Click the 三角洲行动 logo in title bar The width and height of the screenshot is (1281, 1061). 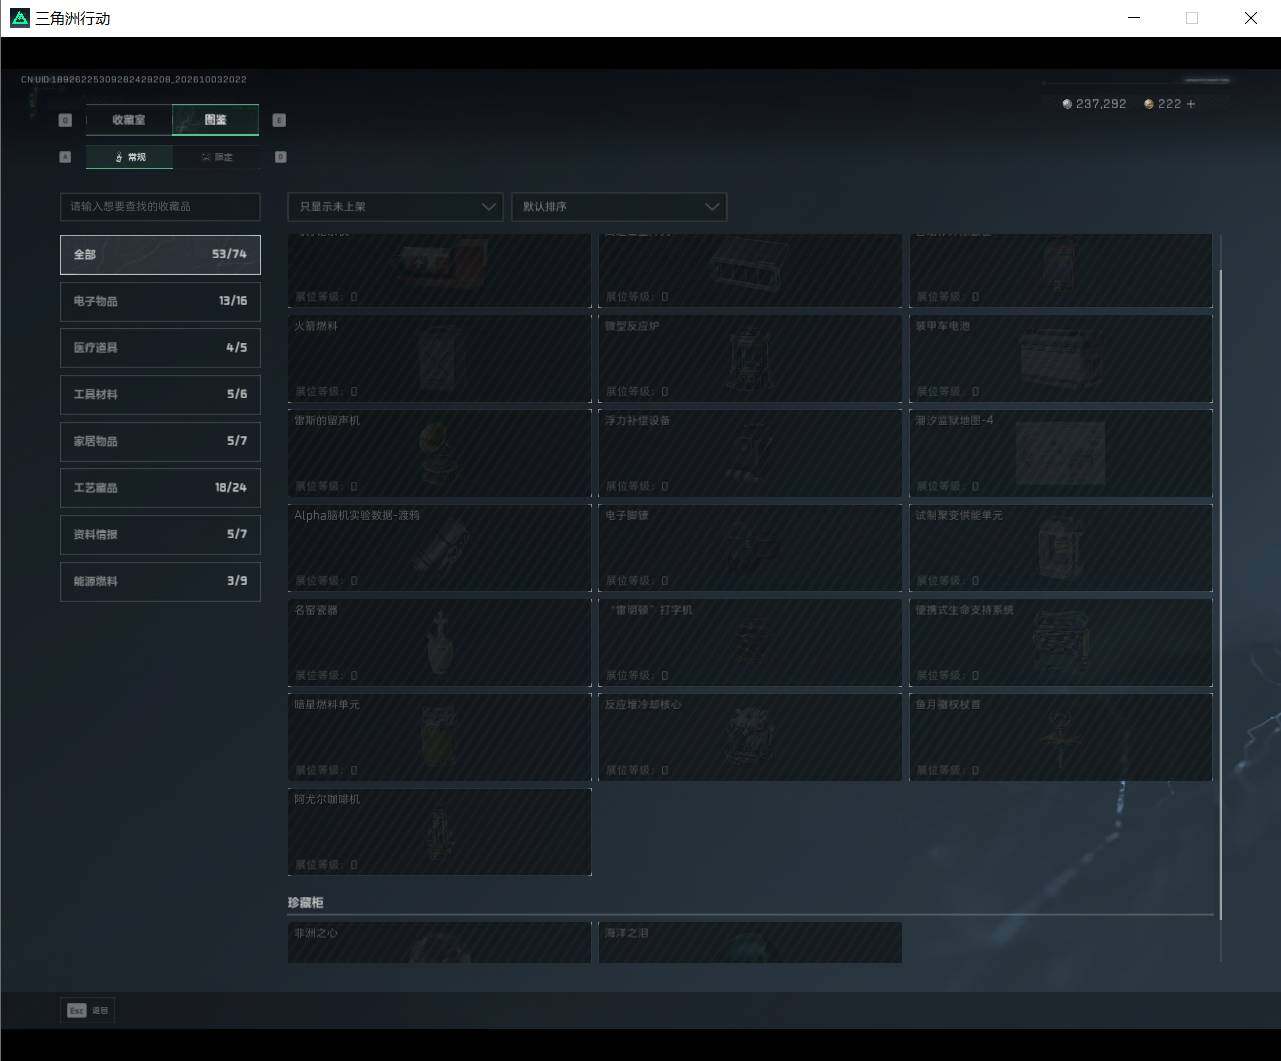tap(20, 18)
